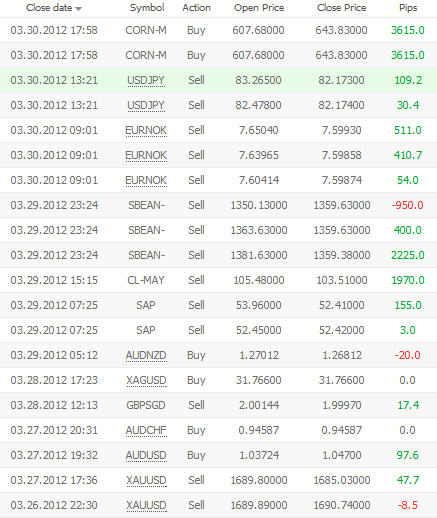Select the 2225.0 pips value
This screenshot has height=518, width=437.
(x=408, y=255)
